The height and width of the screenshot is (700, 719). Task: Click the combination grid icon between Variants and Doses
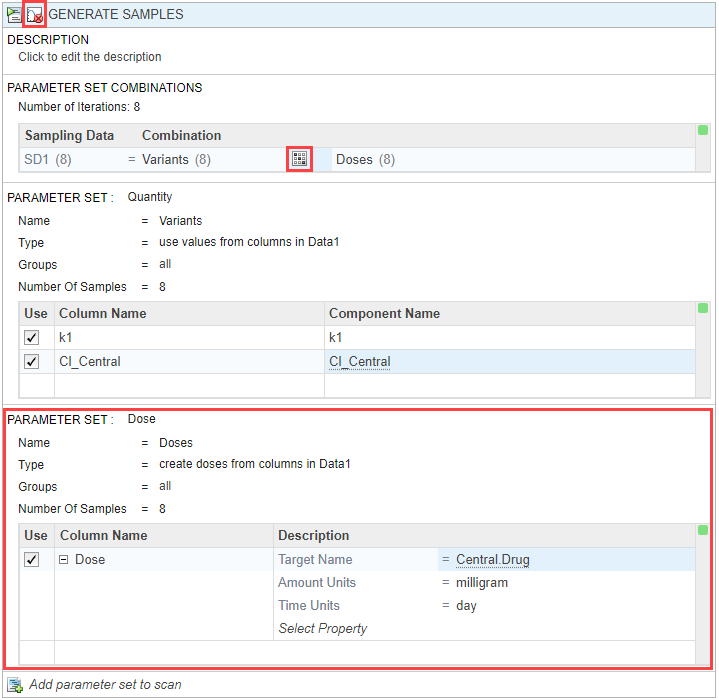pyautogui.click(x=299, y=159)
